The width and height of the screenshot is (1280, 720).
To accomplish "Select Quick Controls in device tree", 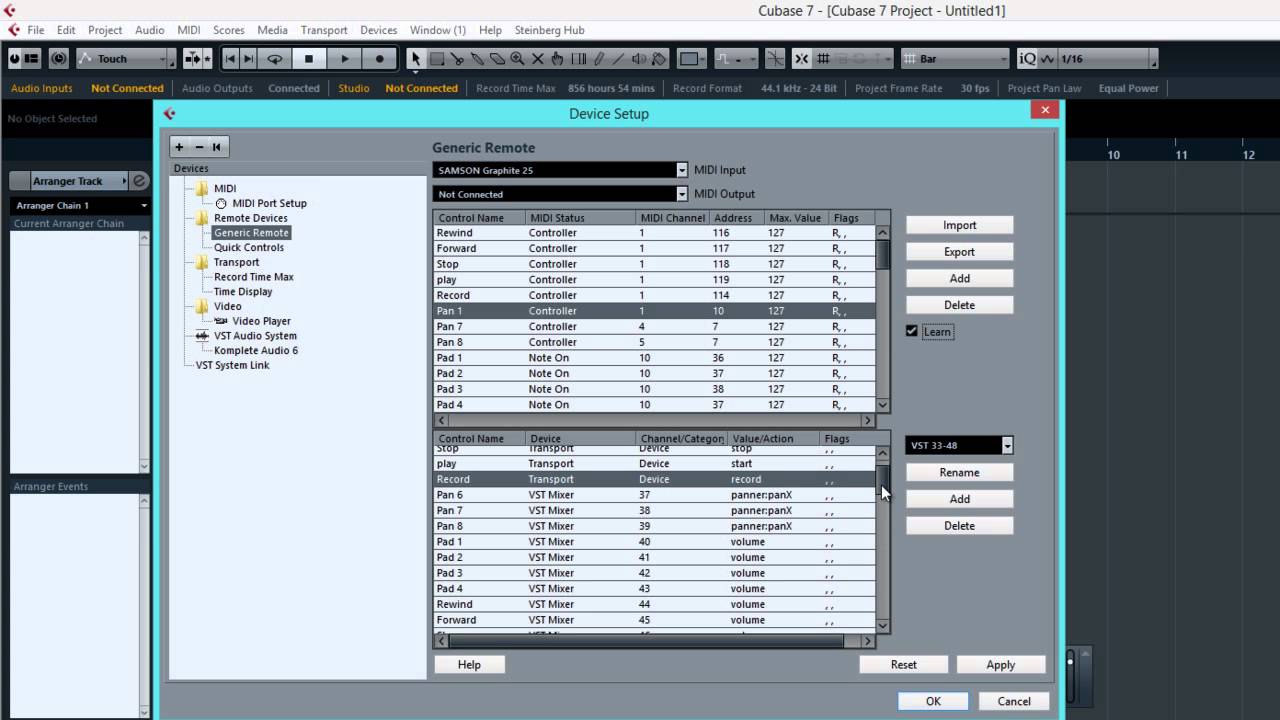I will click(x=249, y=247).
